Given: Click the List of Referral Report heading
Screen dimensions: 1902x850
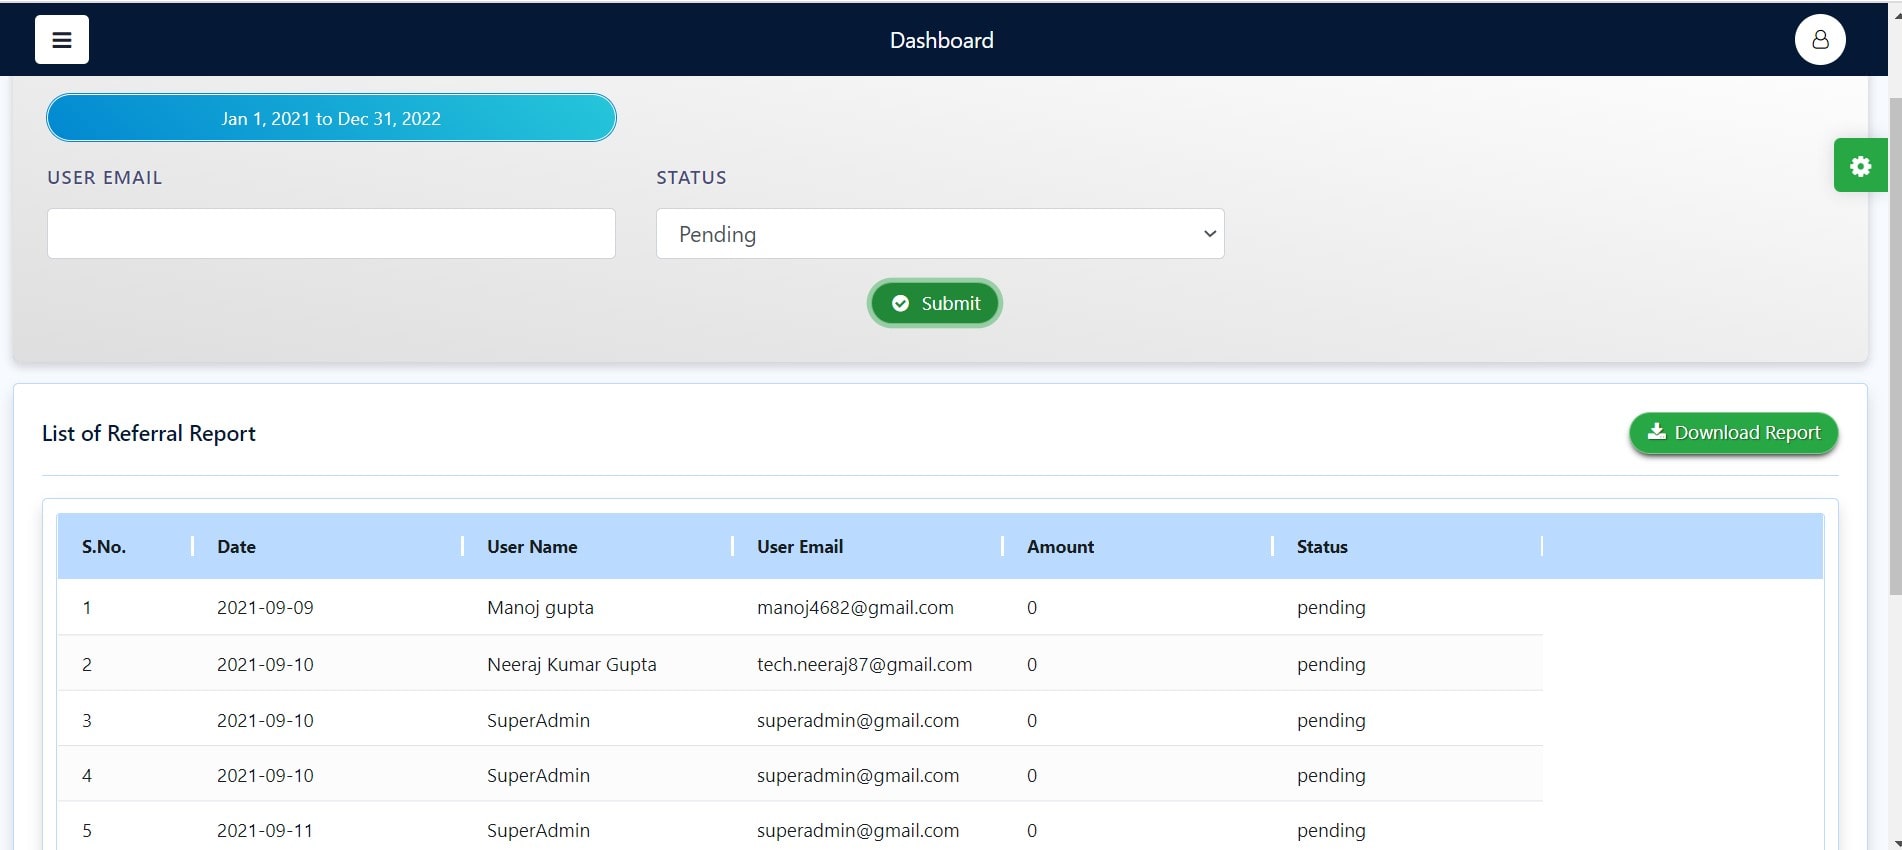Looking at the screenshot, I should (x=149, y=433).
